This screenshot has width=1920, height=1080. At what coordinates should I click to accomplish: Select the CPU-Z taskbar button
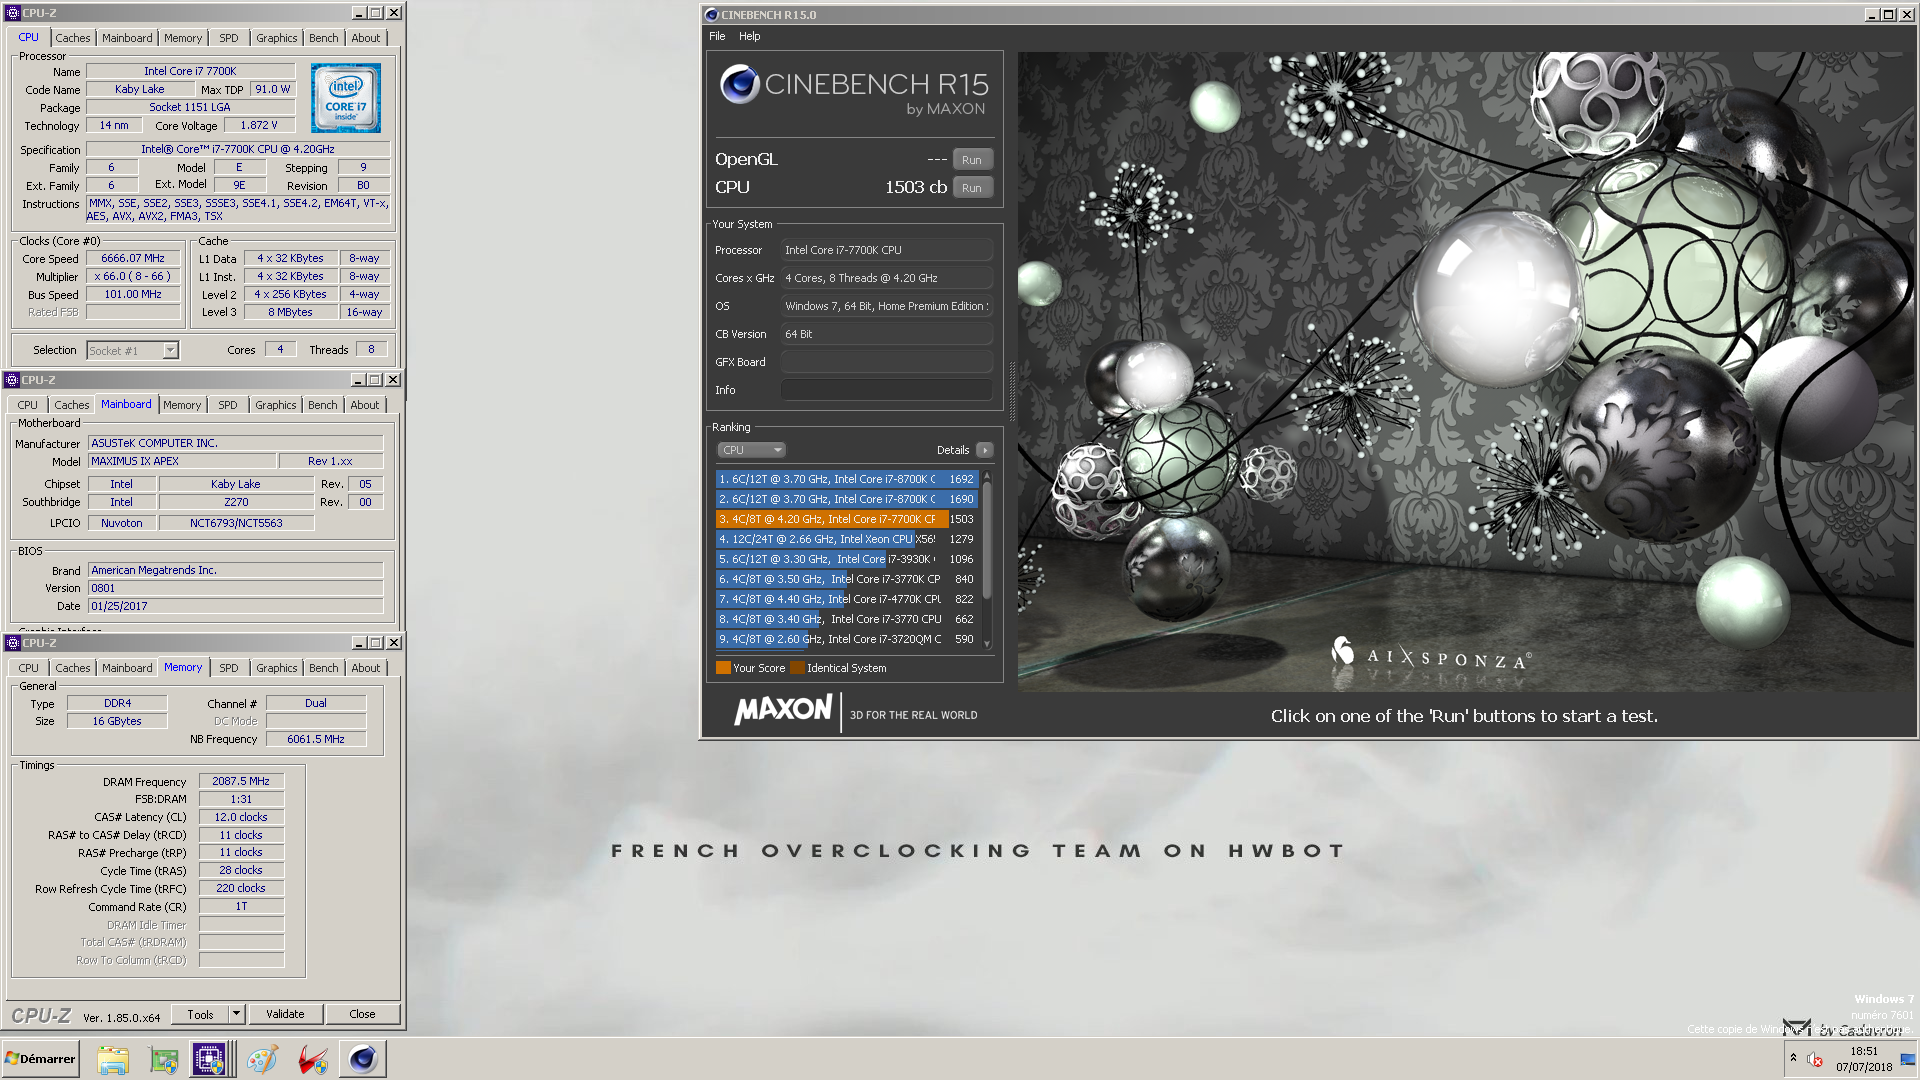(209, 1059)
